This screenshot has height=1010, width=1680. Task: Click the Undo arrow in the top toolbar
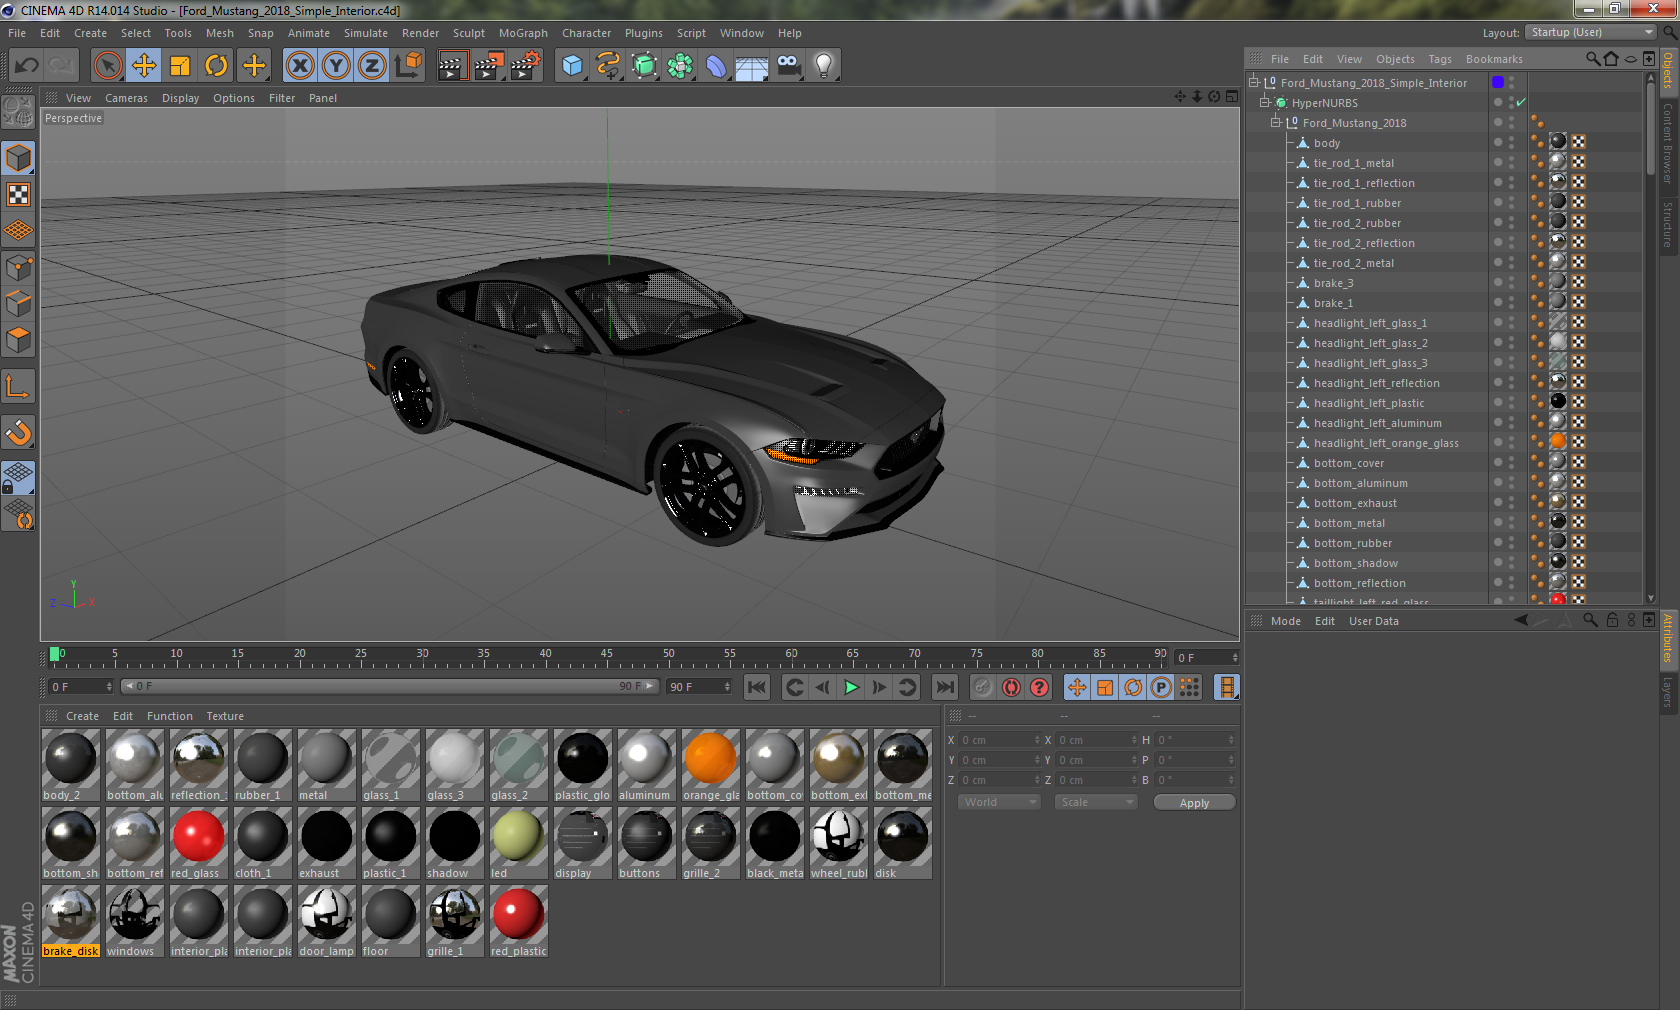(x=26, y=66)
